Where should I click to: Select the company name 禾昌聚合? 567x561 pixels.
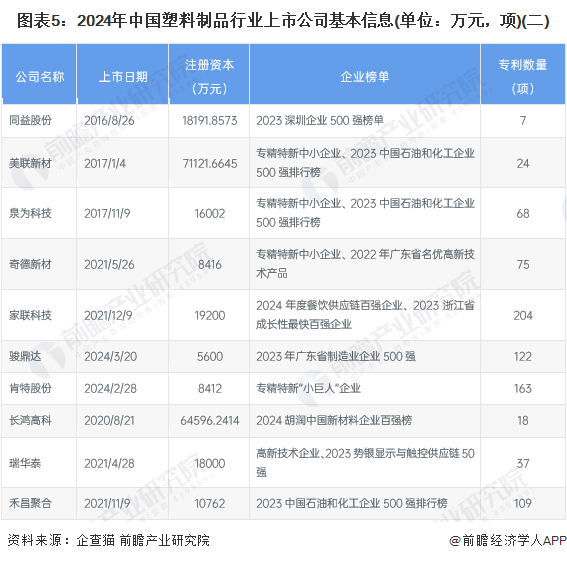click(x=30, y=503)
